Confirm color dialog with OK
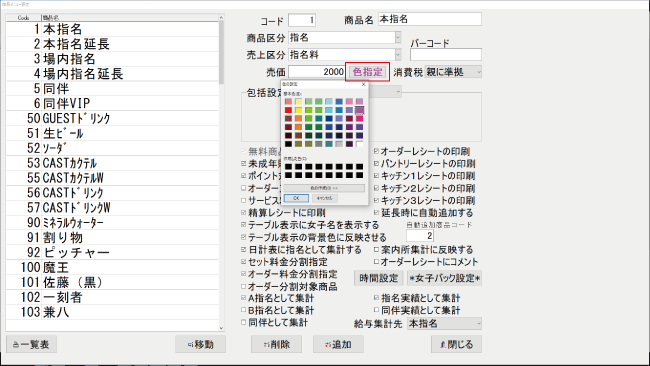This screenshot has width=650, height=366. pos(296,198)
